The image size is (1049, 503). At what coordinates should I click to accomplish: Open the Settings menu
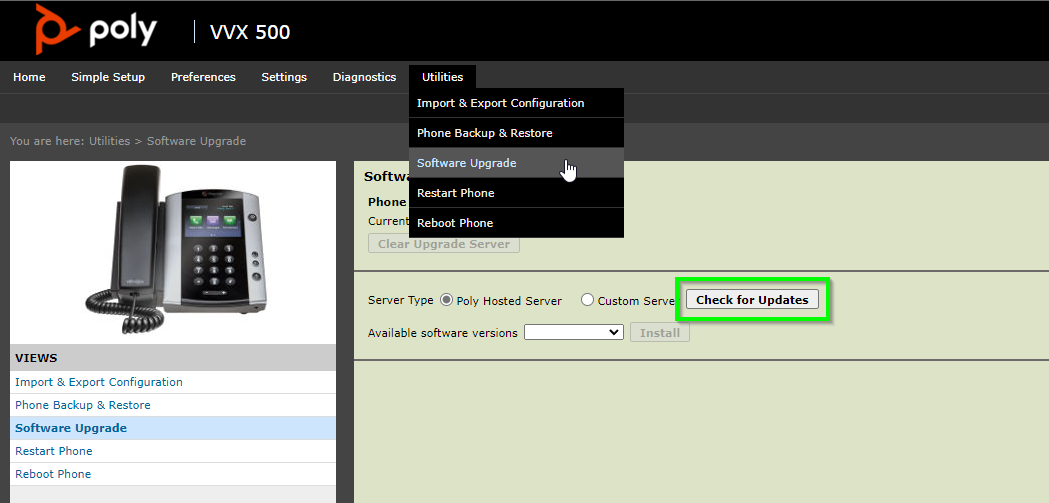click(284, 77)
